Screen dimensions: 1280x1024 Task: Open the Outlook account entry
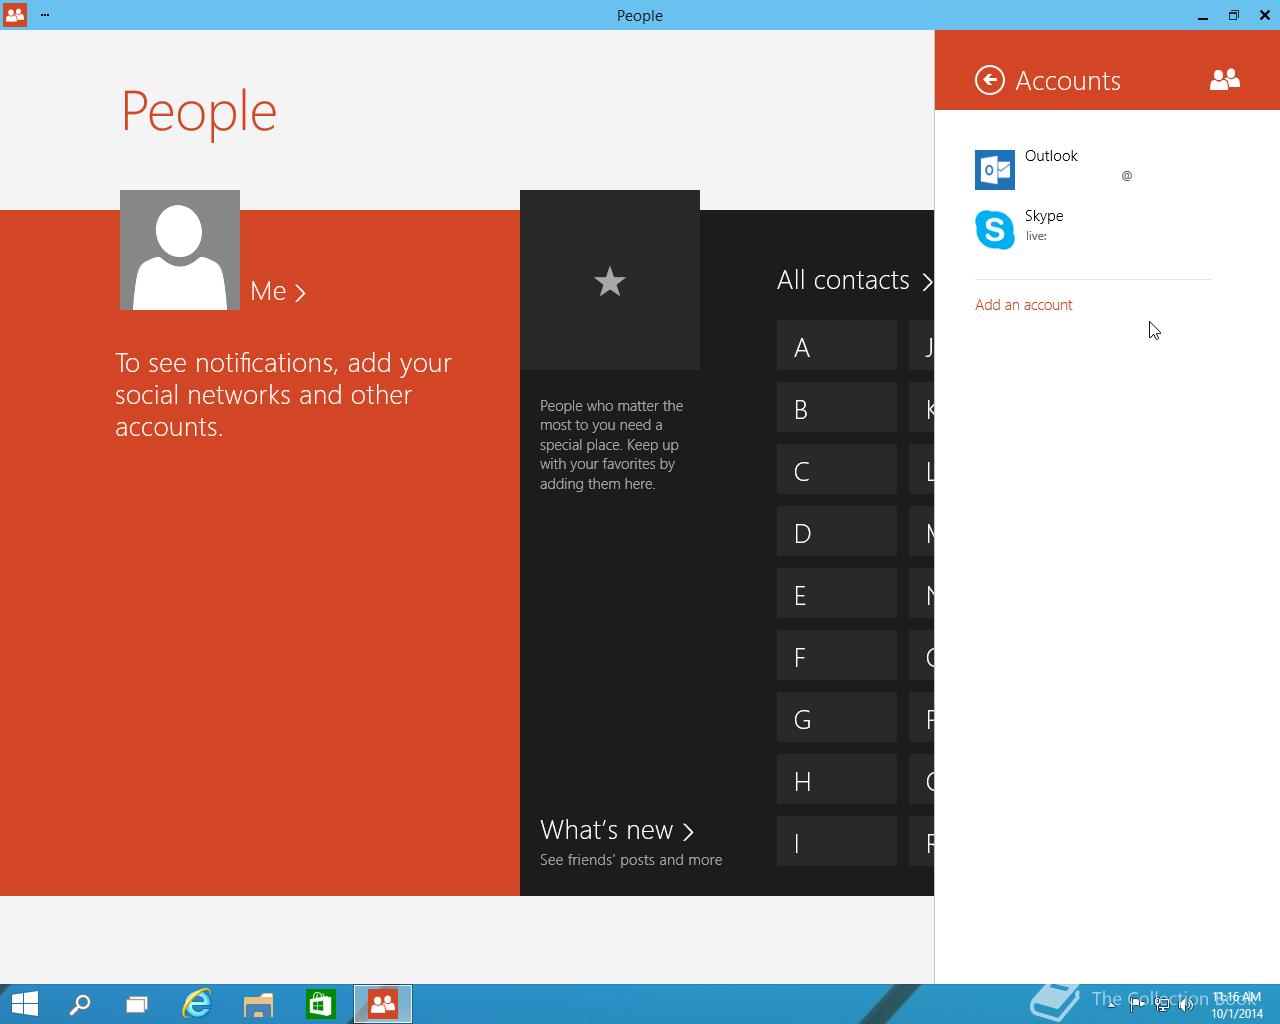coord(1093,169)
